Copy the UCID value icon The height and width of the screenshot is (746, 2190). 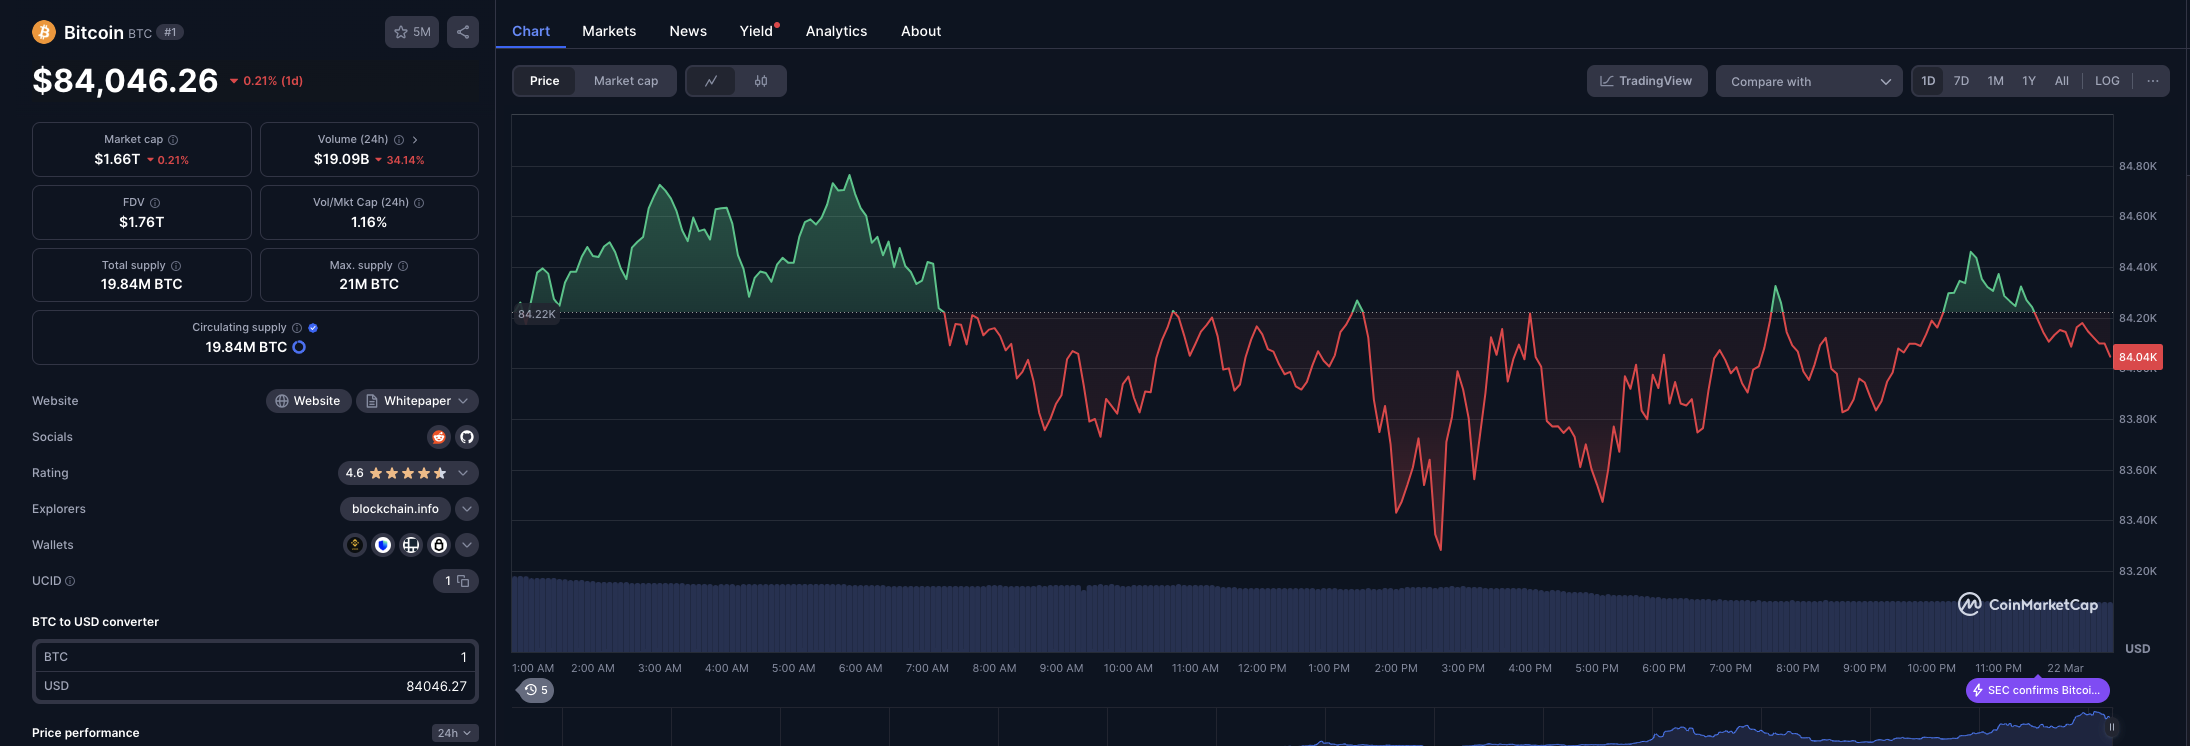tap(463, 581)
